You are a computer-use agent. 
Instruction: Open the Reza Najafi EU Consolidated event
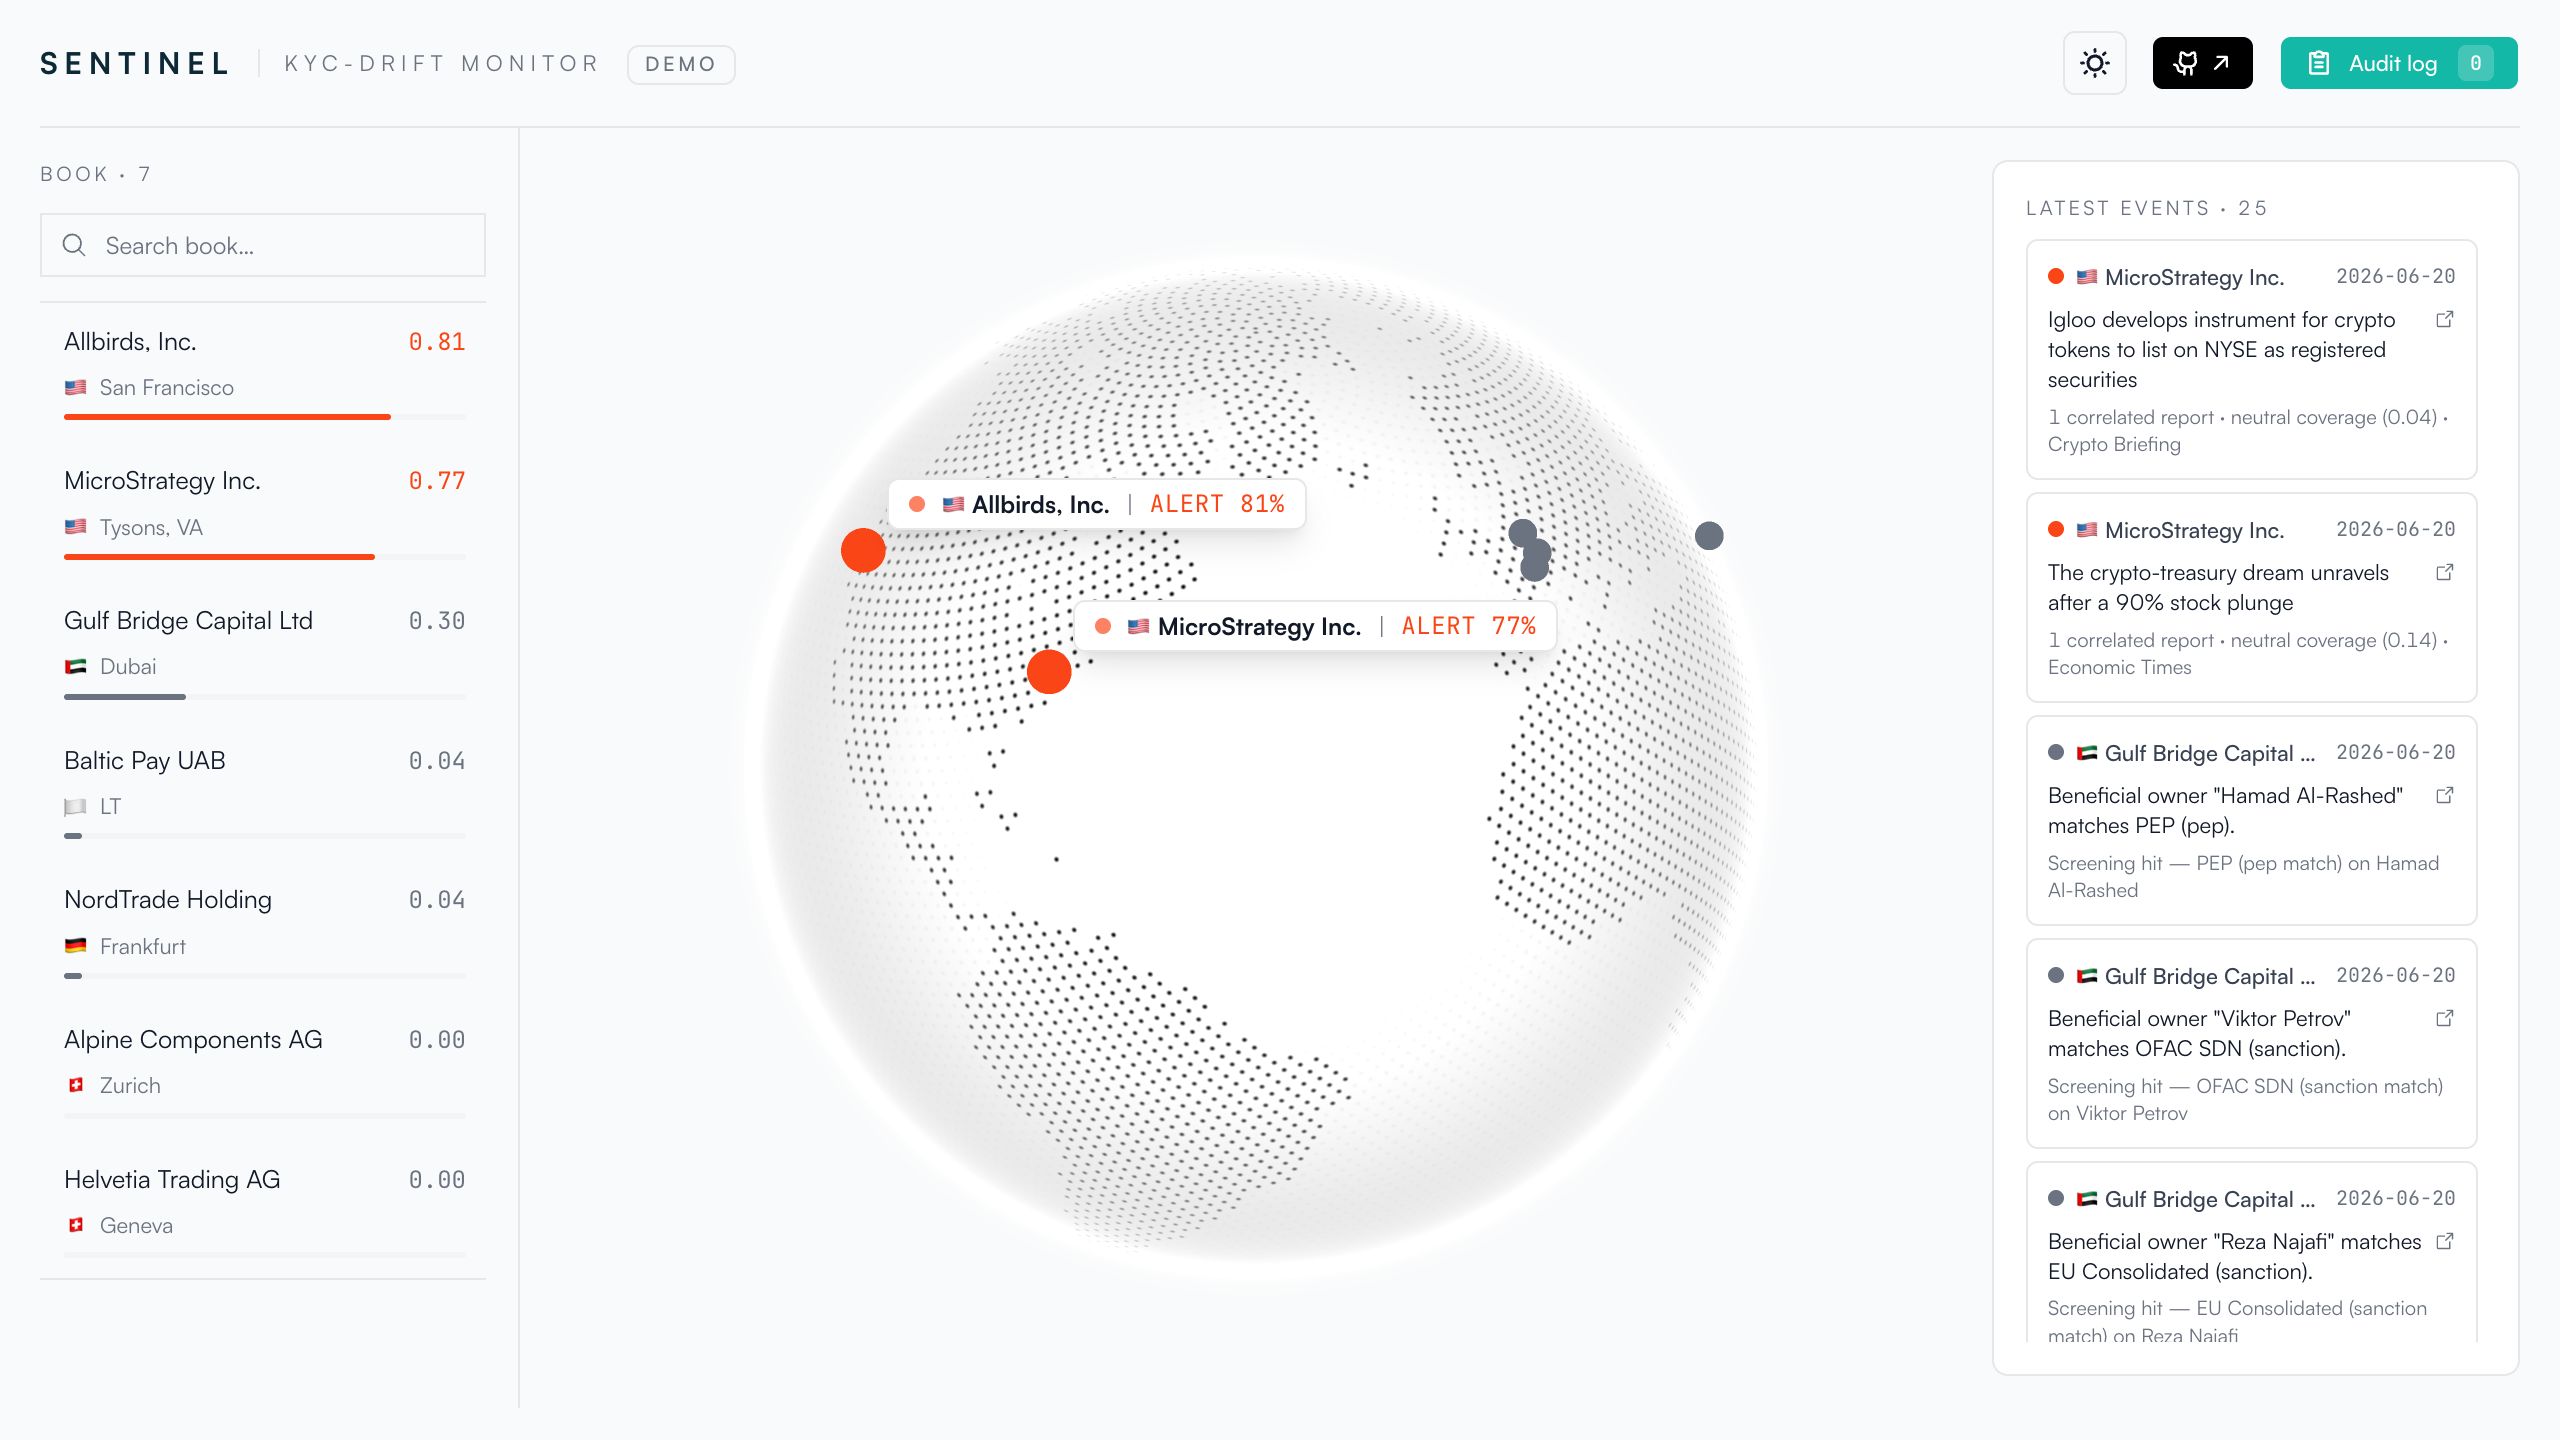(2251, 1252)
